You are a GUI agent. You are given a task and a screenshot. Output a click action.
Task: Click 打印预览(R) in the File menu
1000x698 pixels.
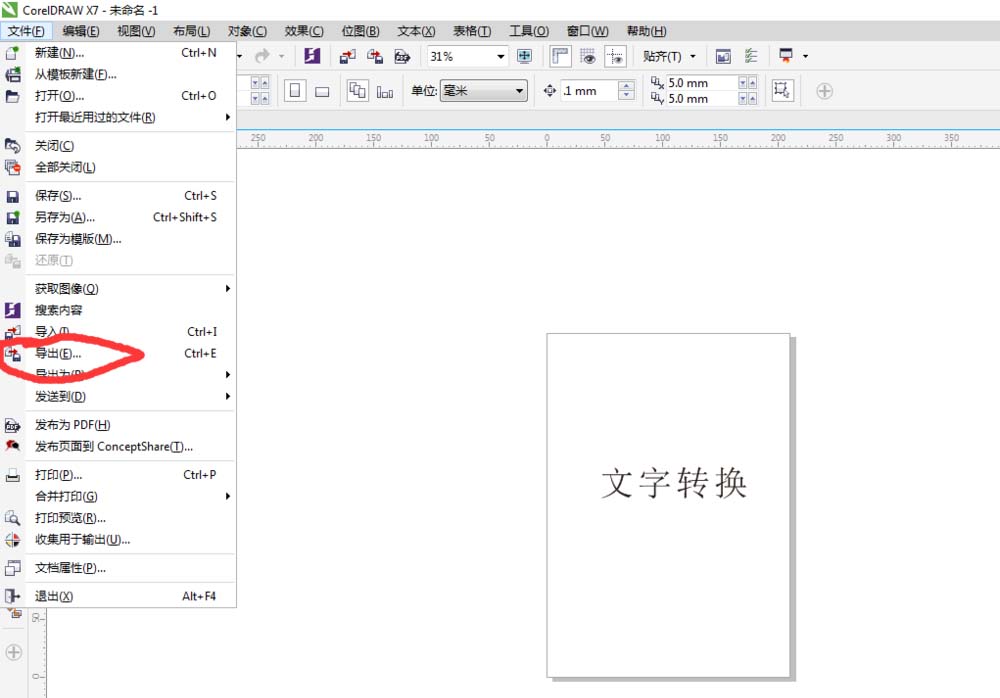point(69,519)
